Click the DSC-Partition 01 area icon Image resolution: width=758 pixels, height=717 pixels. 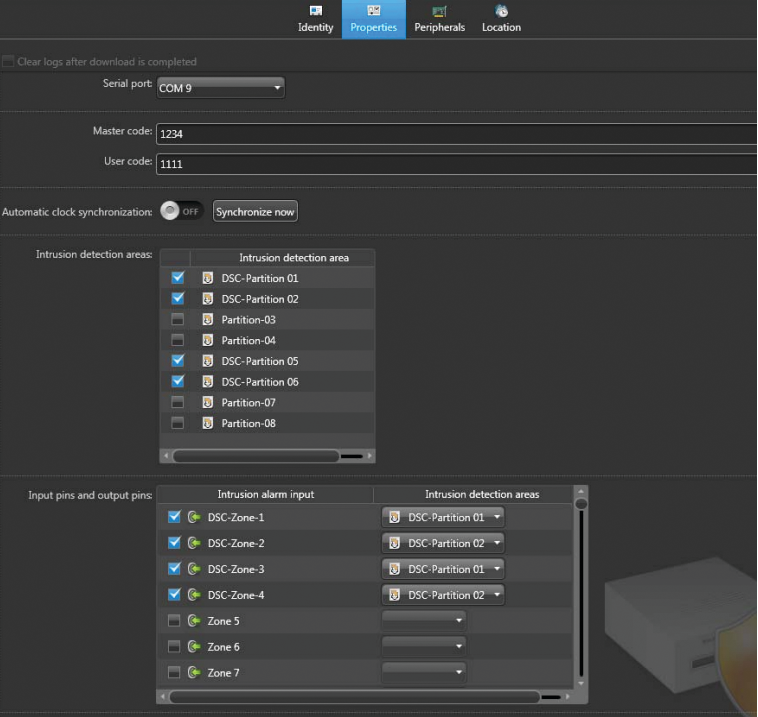tap(208, 278)
